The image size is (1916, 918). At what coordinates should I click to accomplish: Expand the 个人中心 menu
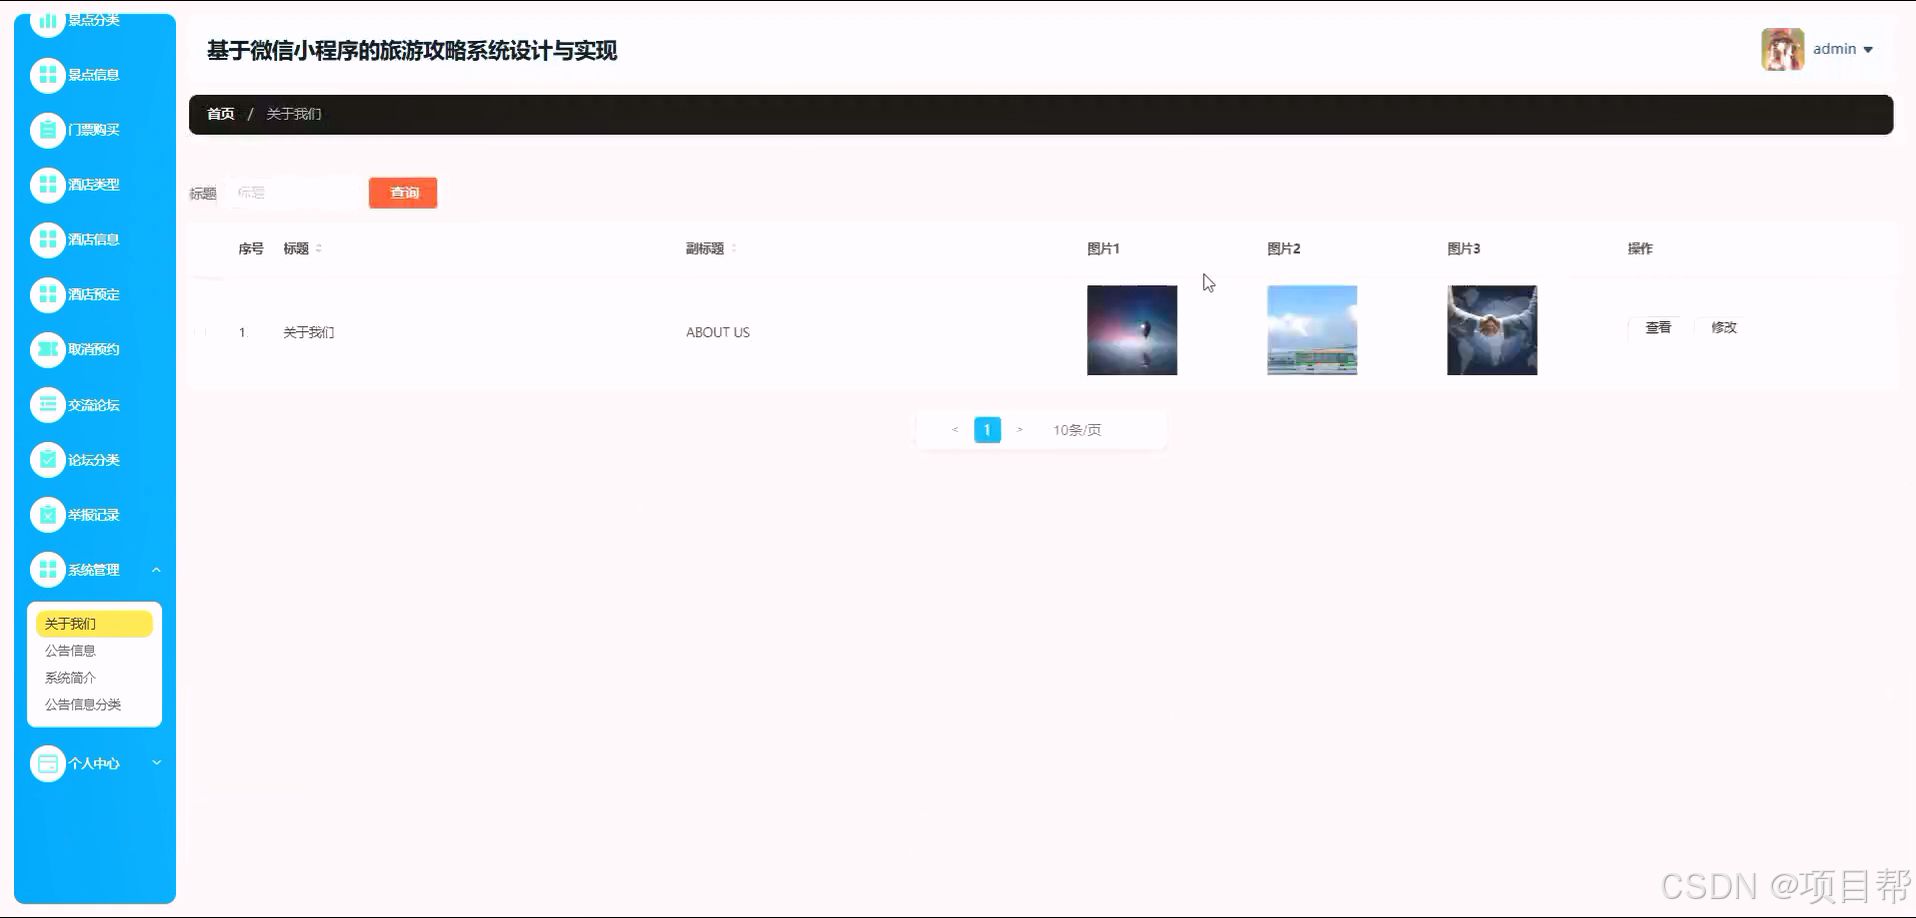point(95,763)
